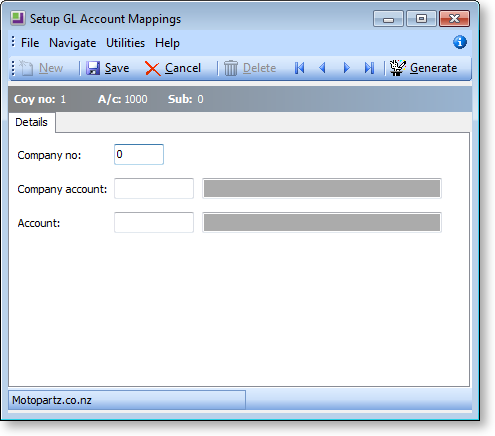The width and height of the screenshot is (495, 436).
Task: Click the red Cancel X icon
Action: pyautogui.click(x=153, y=69)
